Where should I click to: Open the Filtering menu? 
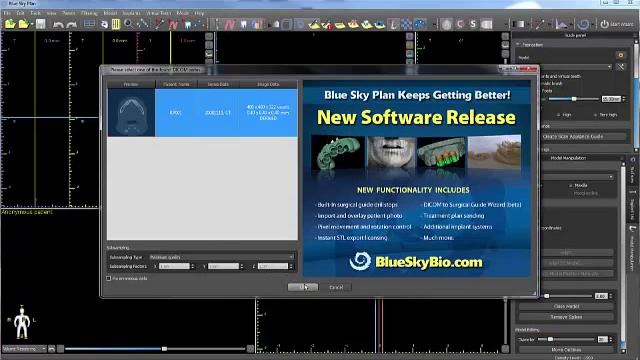[89, 13]
